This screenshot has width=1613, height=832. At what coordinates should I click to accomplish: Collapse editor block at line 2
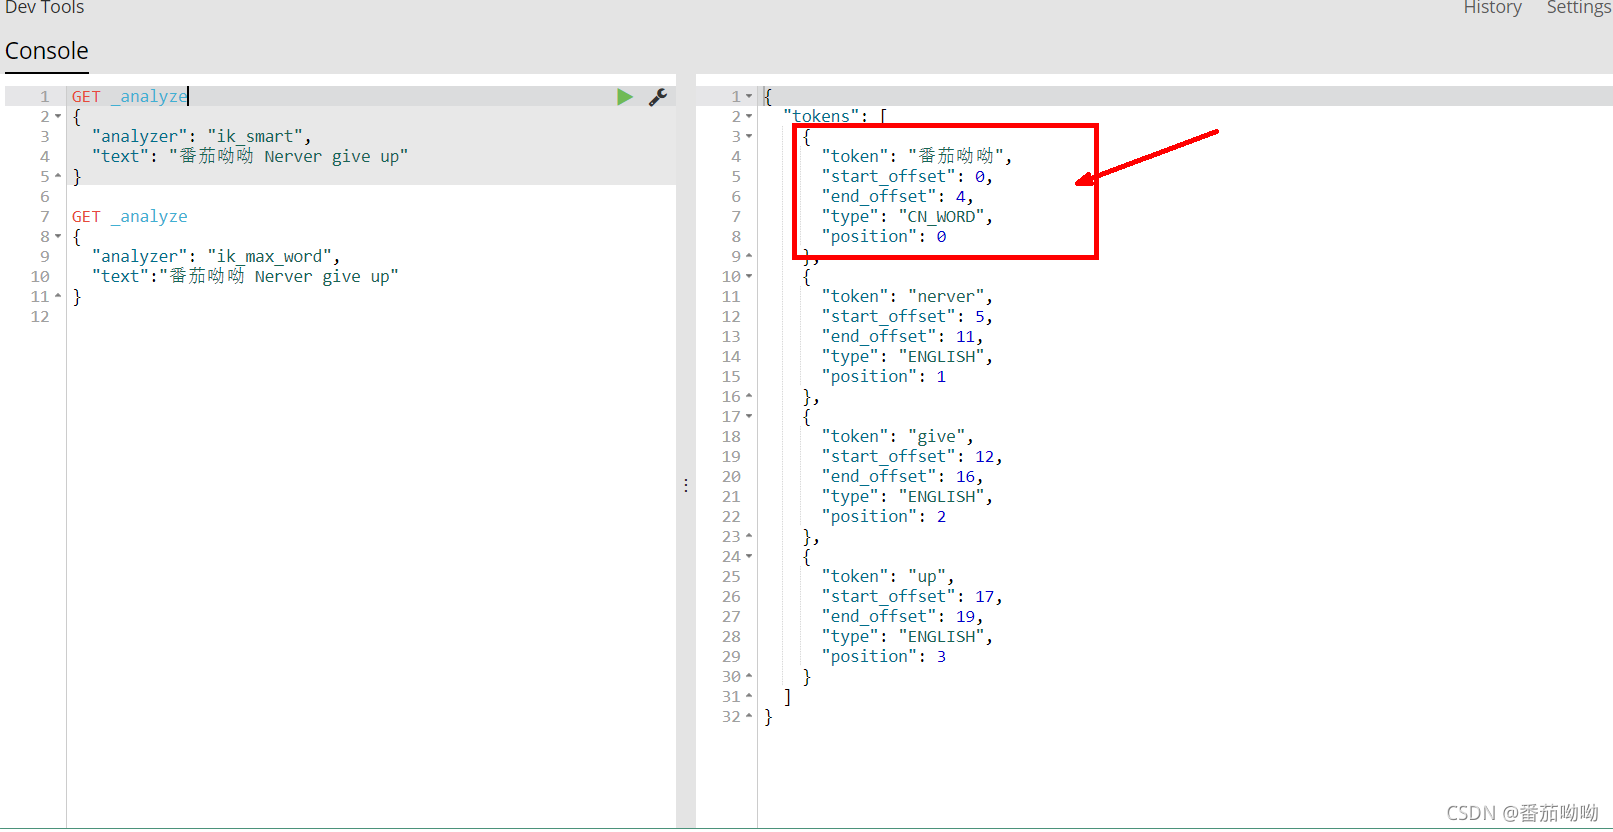click(x=58, y=117)
